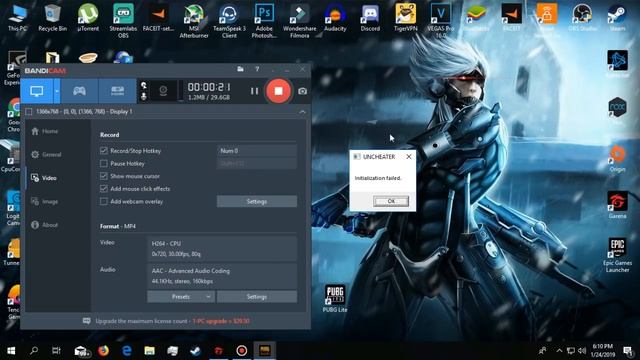Open Video settings section
Image resolution: width=640 pixels, height=360 pixels.
click(44, 178)
